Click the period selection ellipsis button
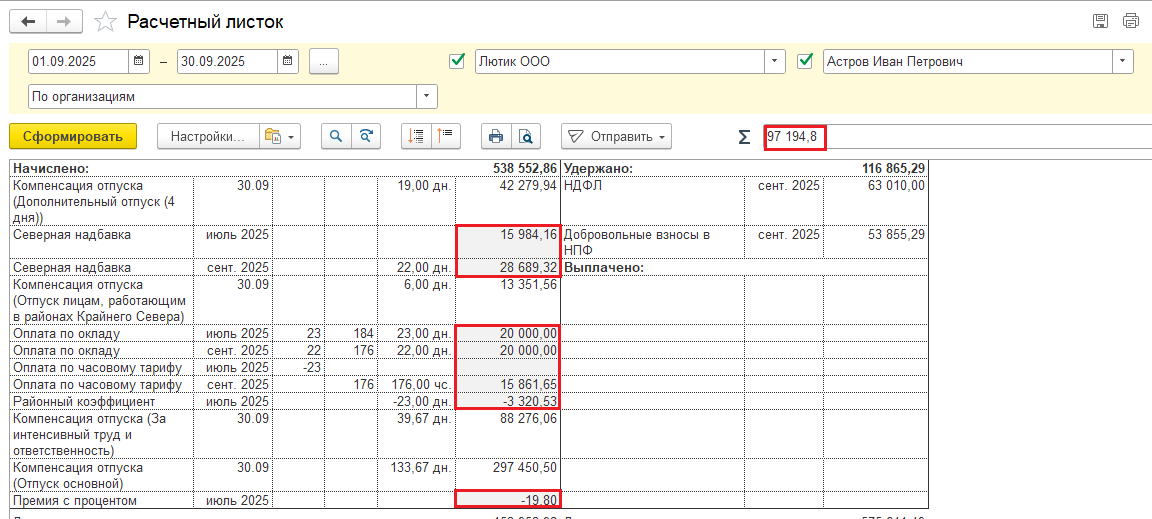This screenshot has width=1152, height=519. (324, 62)
